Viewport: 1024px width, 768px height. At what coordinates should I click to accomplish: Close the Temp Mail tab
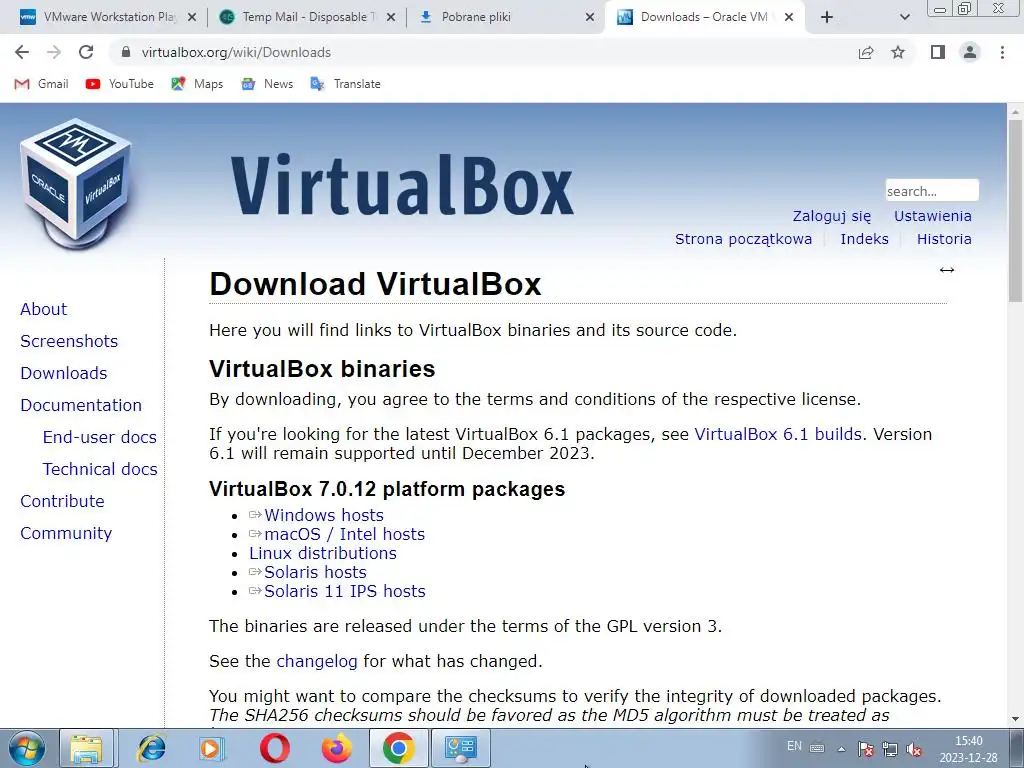(391, 18)
